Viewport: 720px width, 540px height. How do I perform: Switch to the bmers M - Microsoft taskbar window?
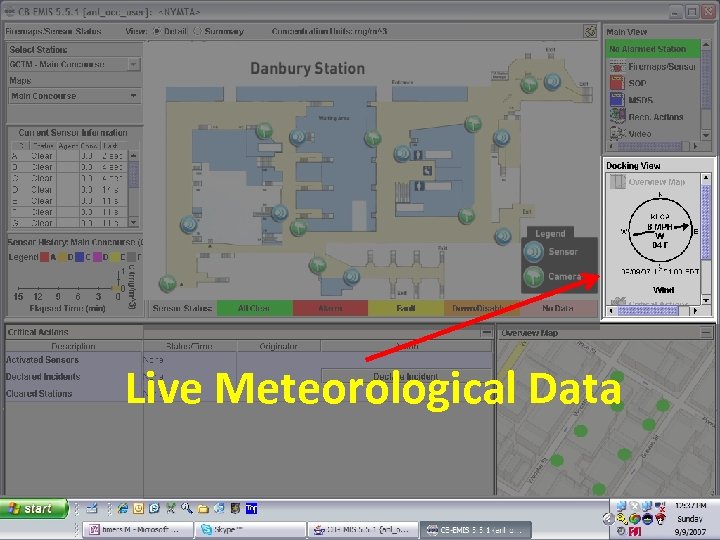(x=137, y=530)
